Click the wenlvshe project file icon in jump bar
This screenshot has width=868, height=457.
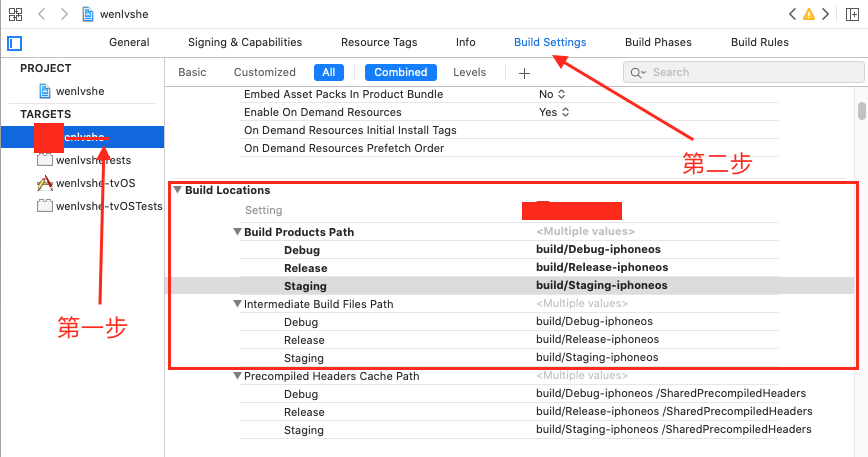point(87,14)
